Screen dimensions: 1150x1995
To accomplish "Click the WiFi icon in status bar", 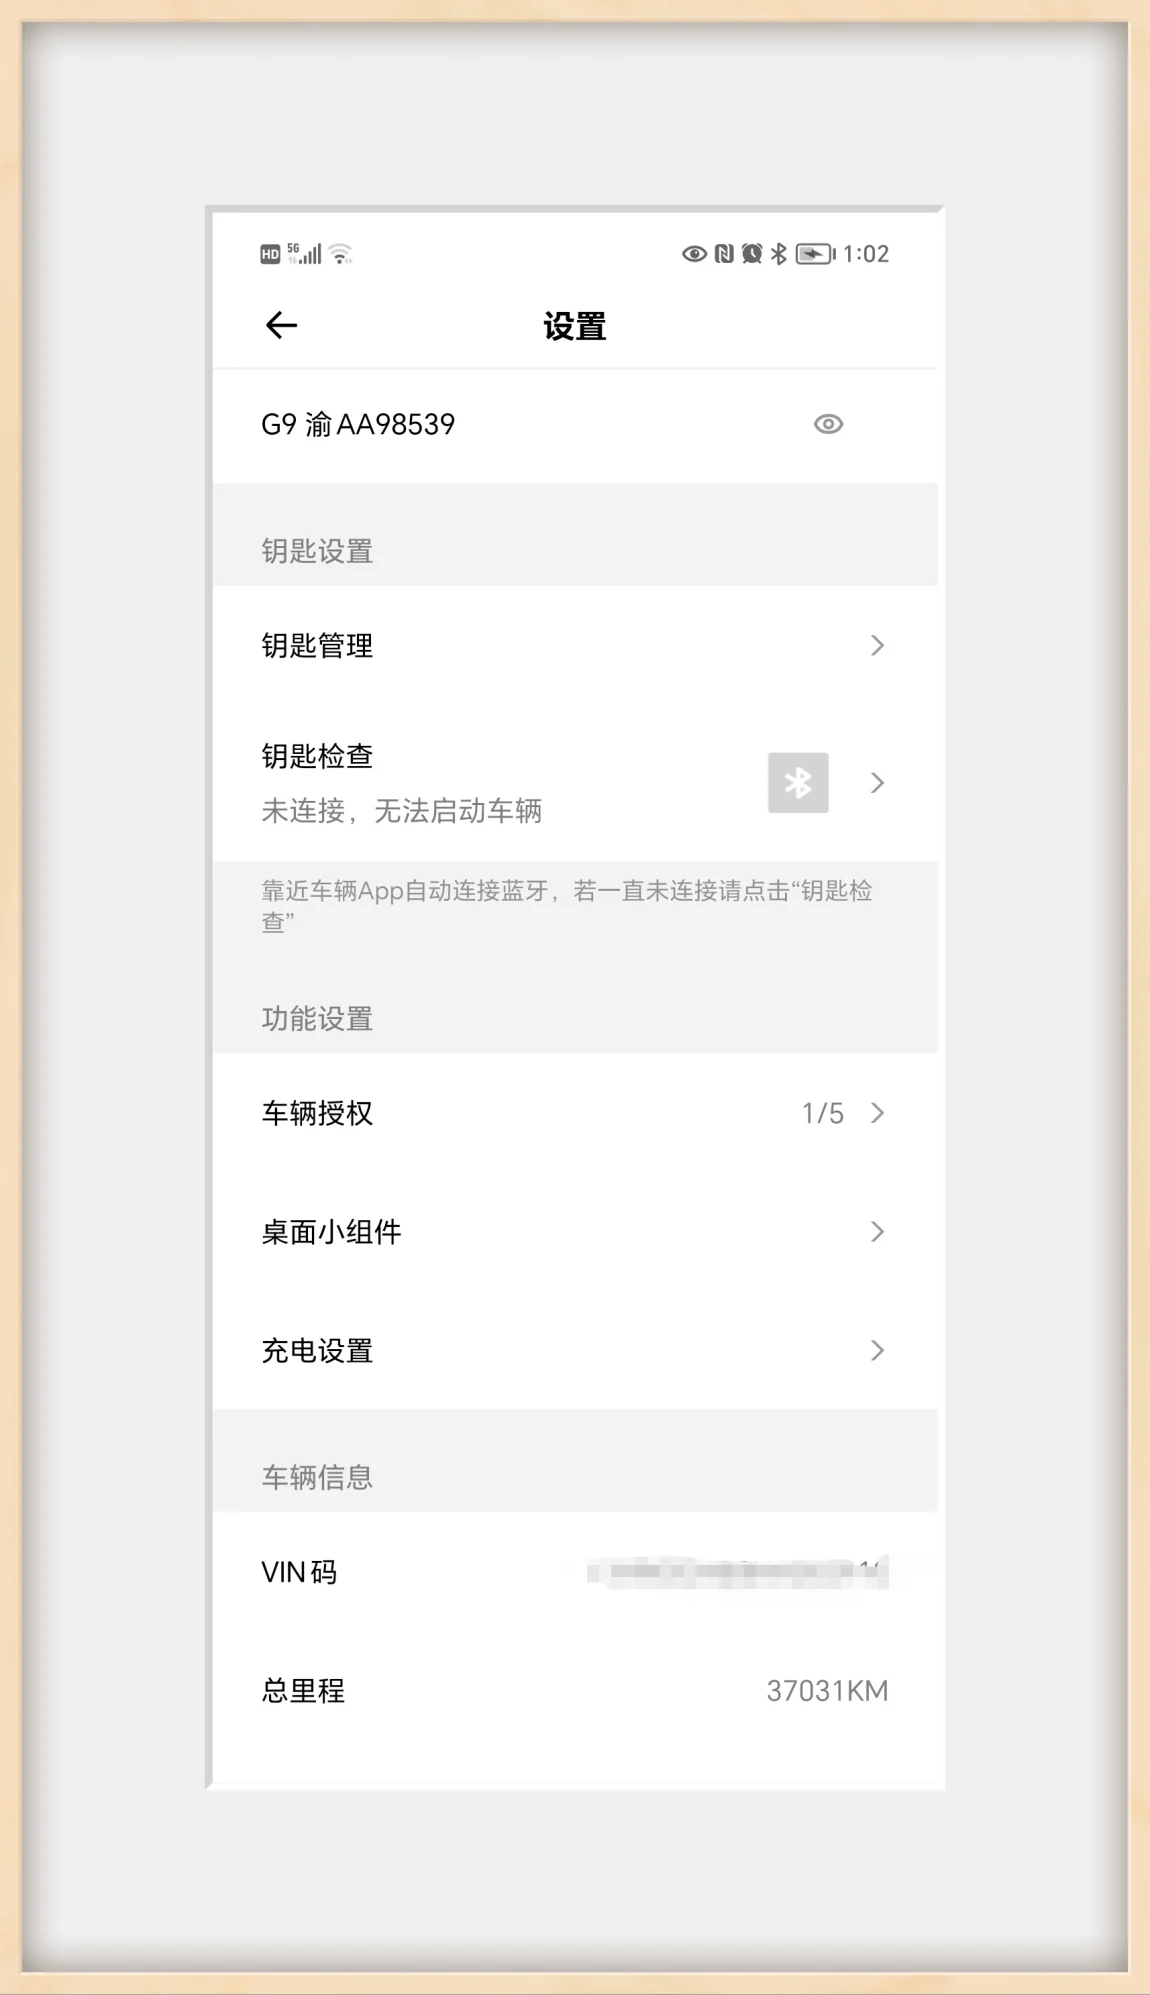I will (x=340, y=254).
